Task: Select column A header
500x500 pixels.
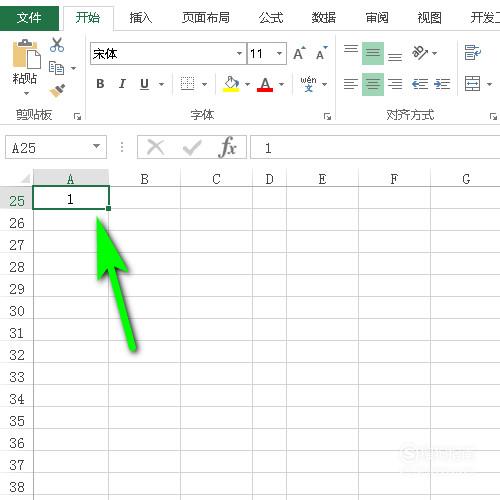Action: click(71, 178)
